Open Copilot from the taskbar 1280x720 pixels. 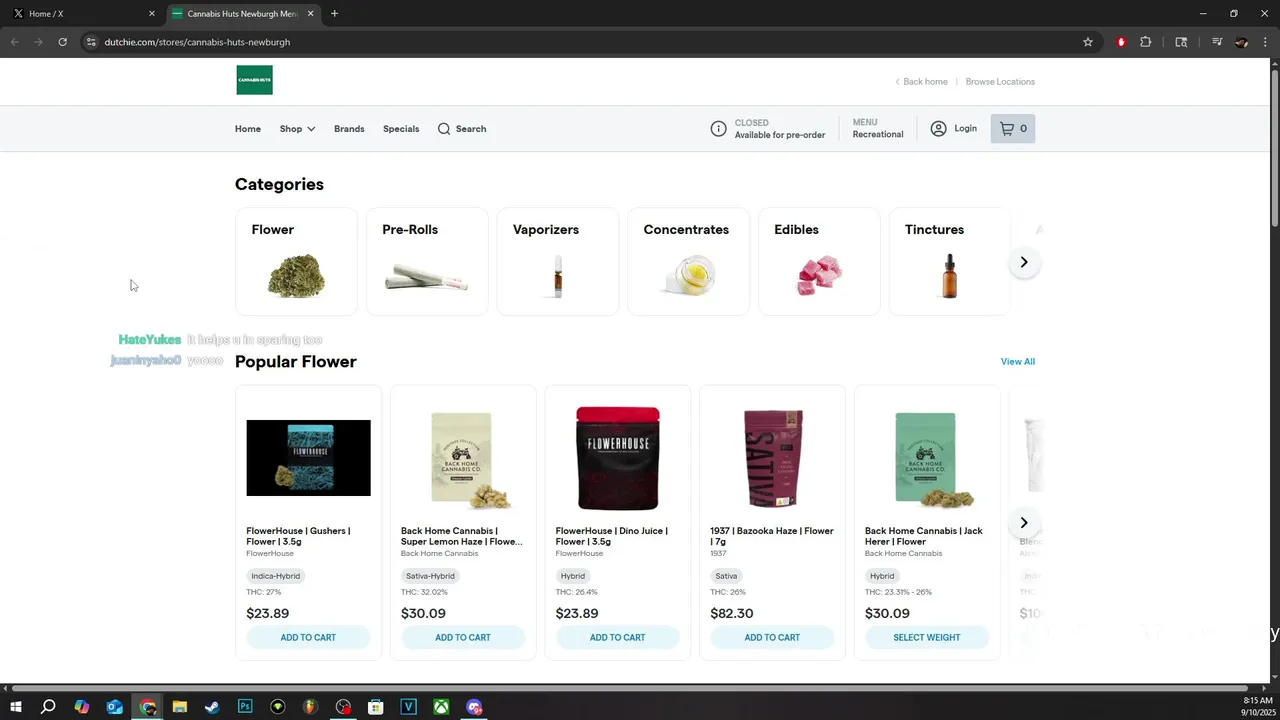[82, 707]
